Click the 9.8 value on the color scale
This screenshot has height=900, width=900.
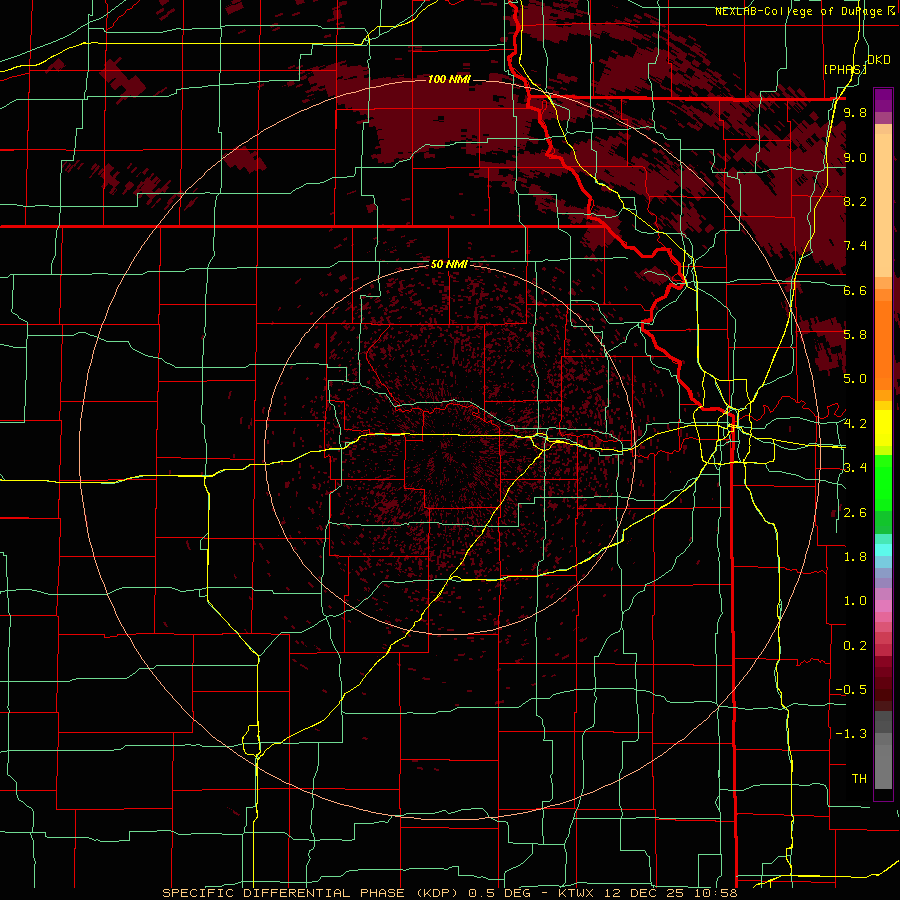(x=855, y=113)
